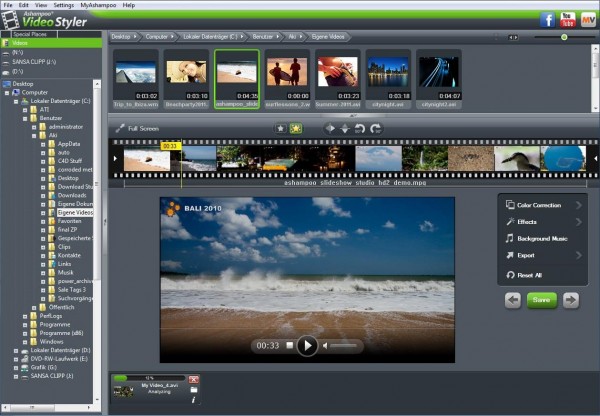Select Videos in Special Places
Image resolution: width=600 pixels, height=416 pixels.
tap(51, 43)
